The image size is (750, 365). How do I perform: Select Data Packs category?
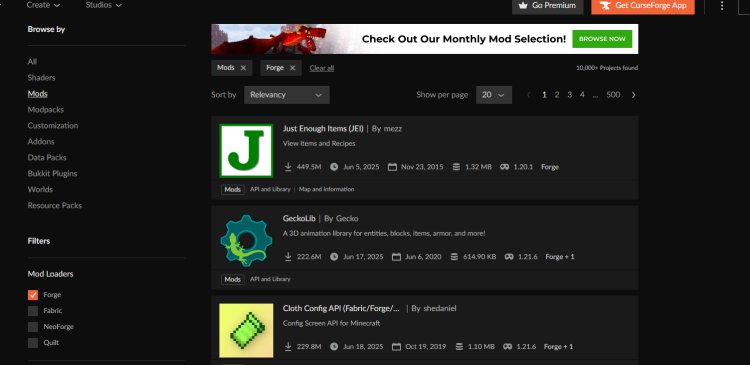47,157
